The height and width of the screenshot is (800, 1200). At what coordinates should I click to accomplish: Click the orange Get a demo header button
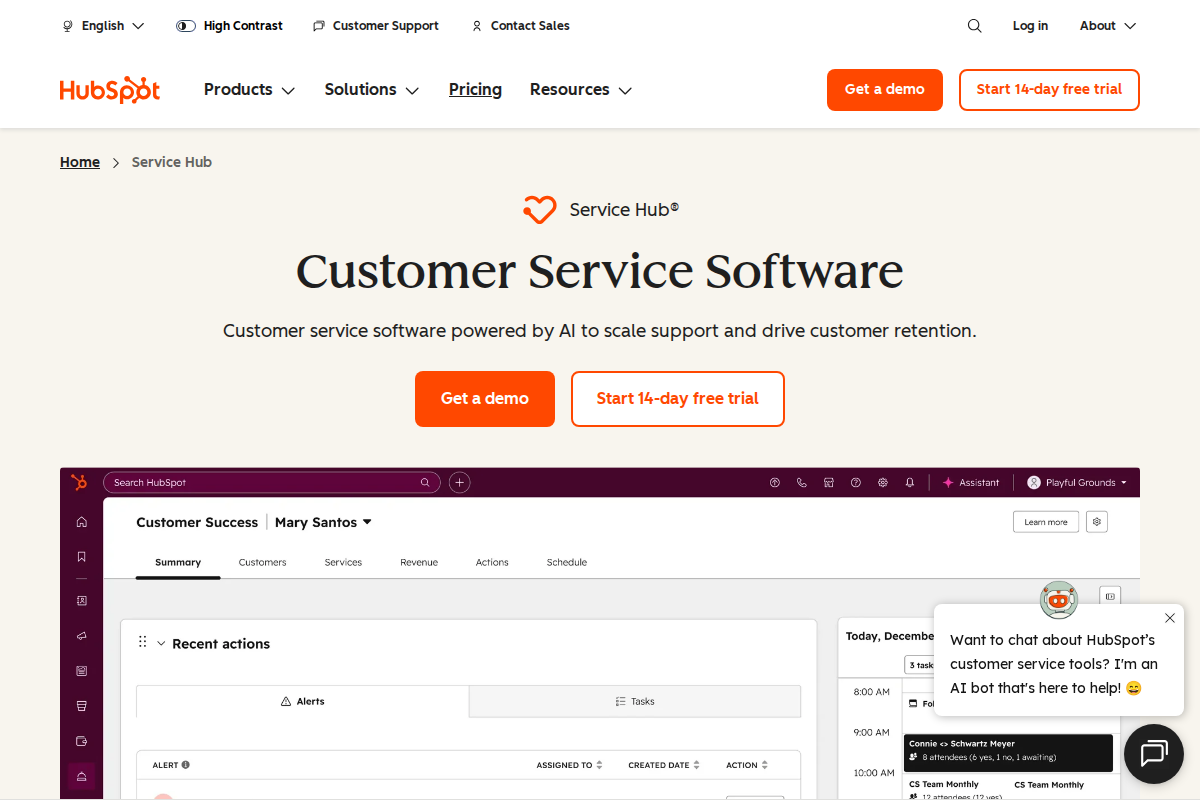pos(884,90)
